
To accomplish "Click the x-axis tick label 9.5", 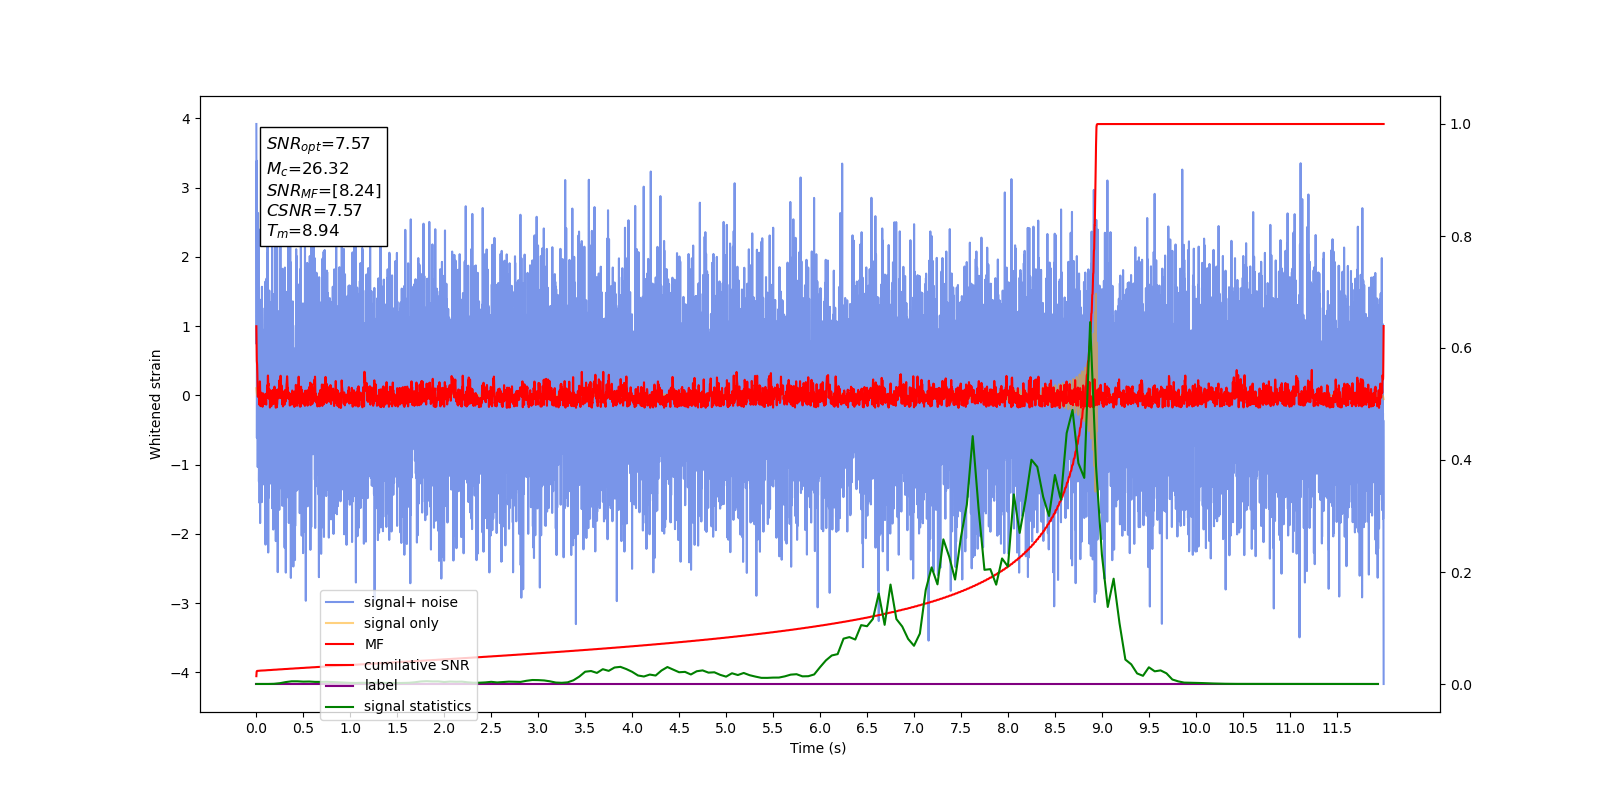I will pos(1149,728).
